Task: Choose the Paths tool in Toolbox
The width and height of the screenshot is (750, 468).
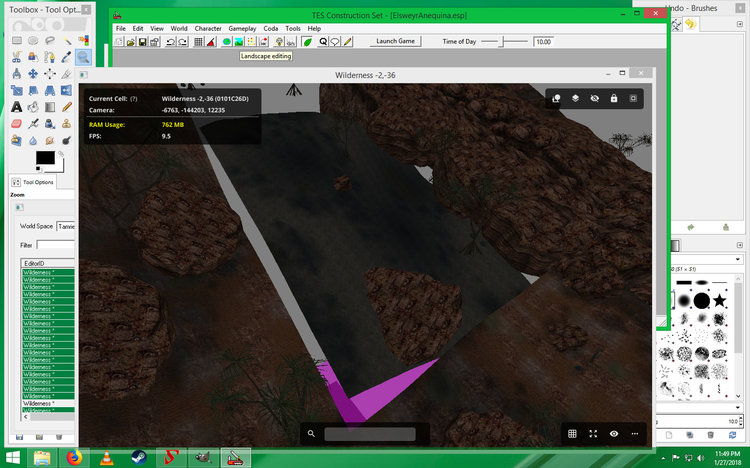Action: 50,57
